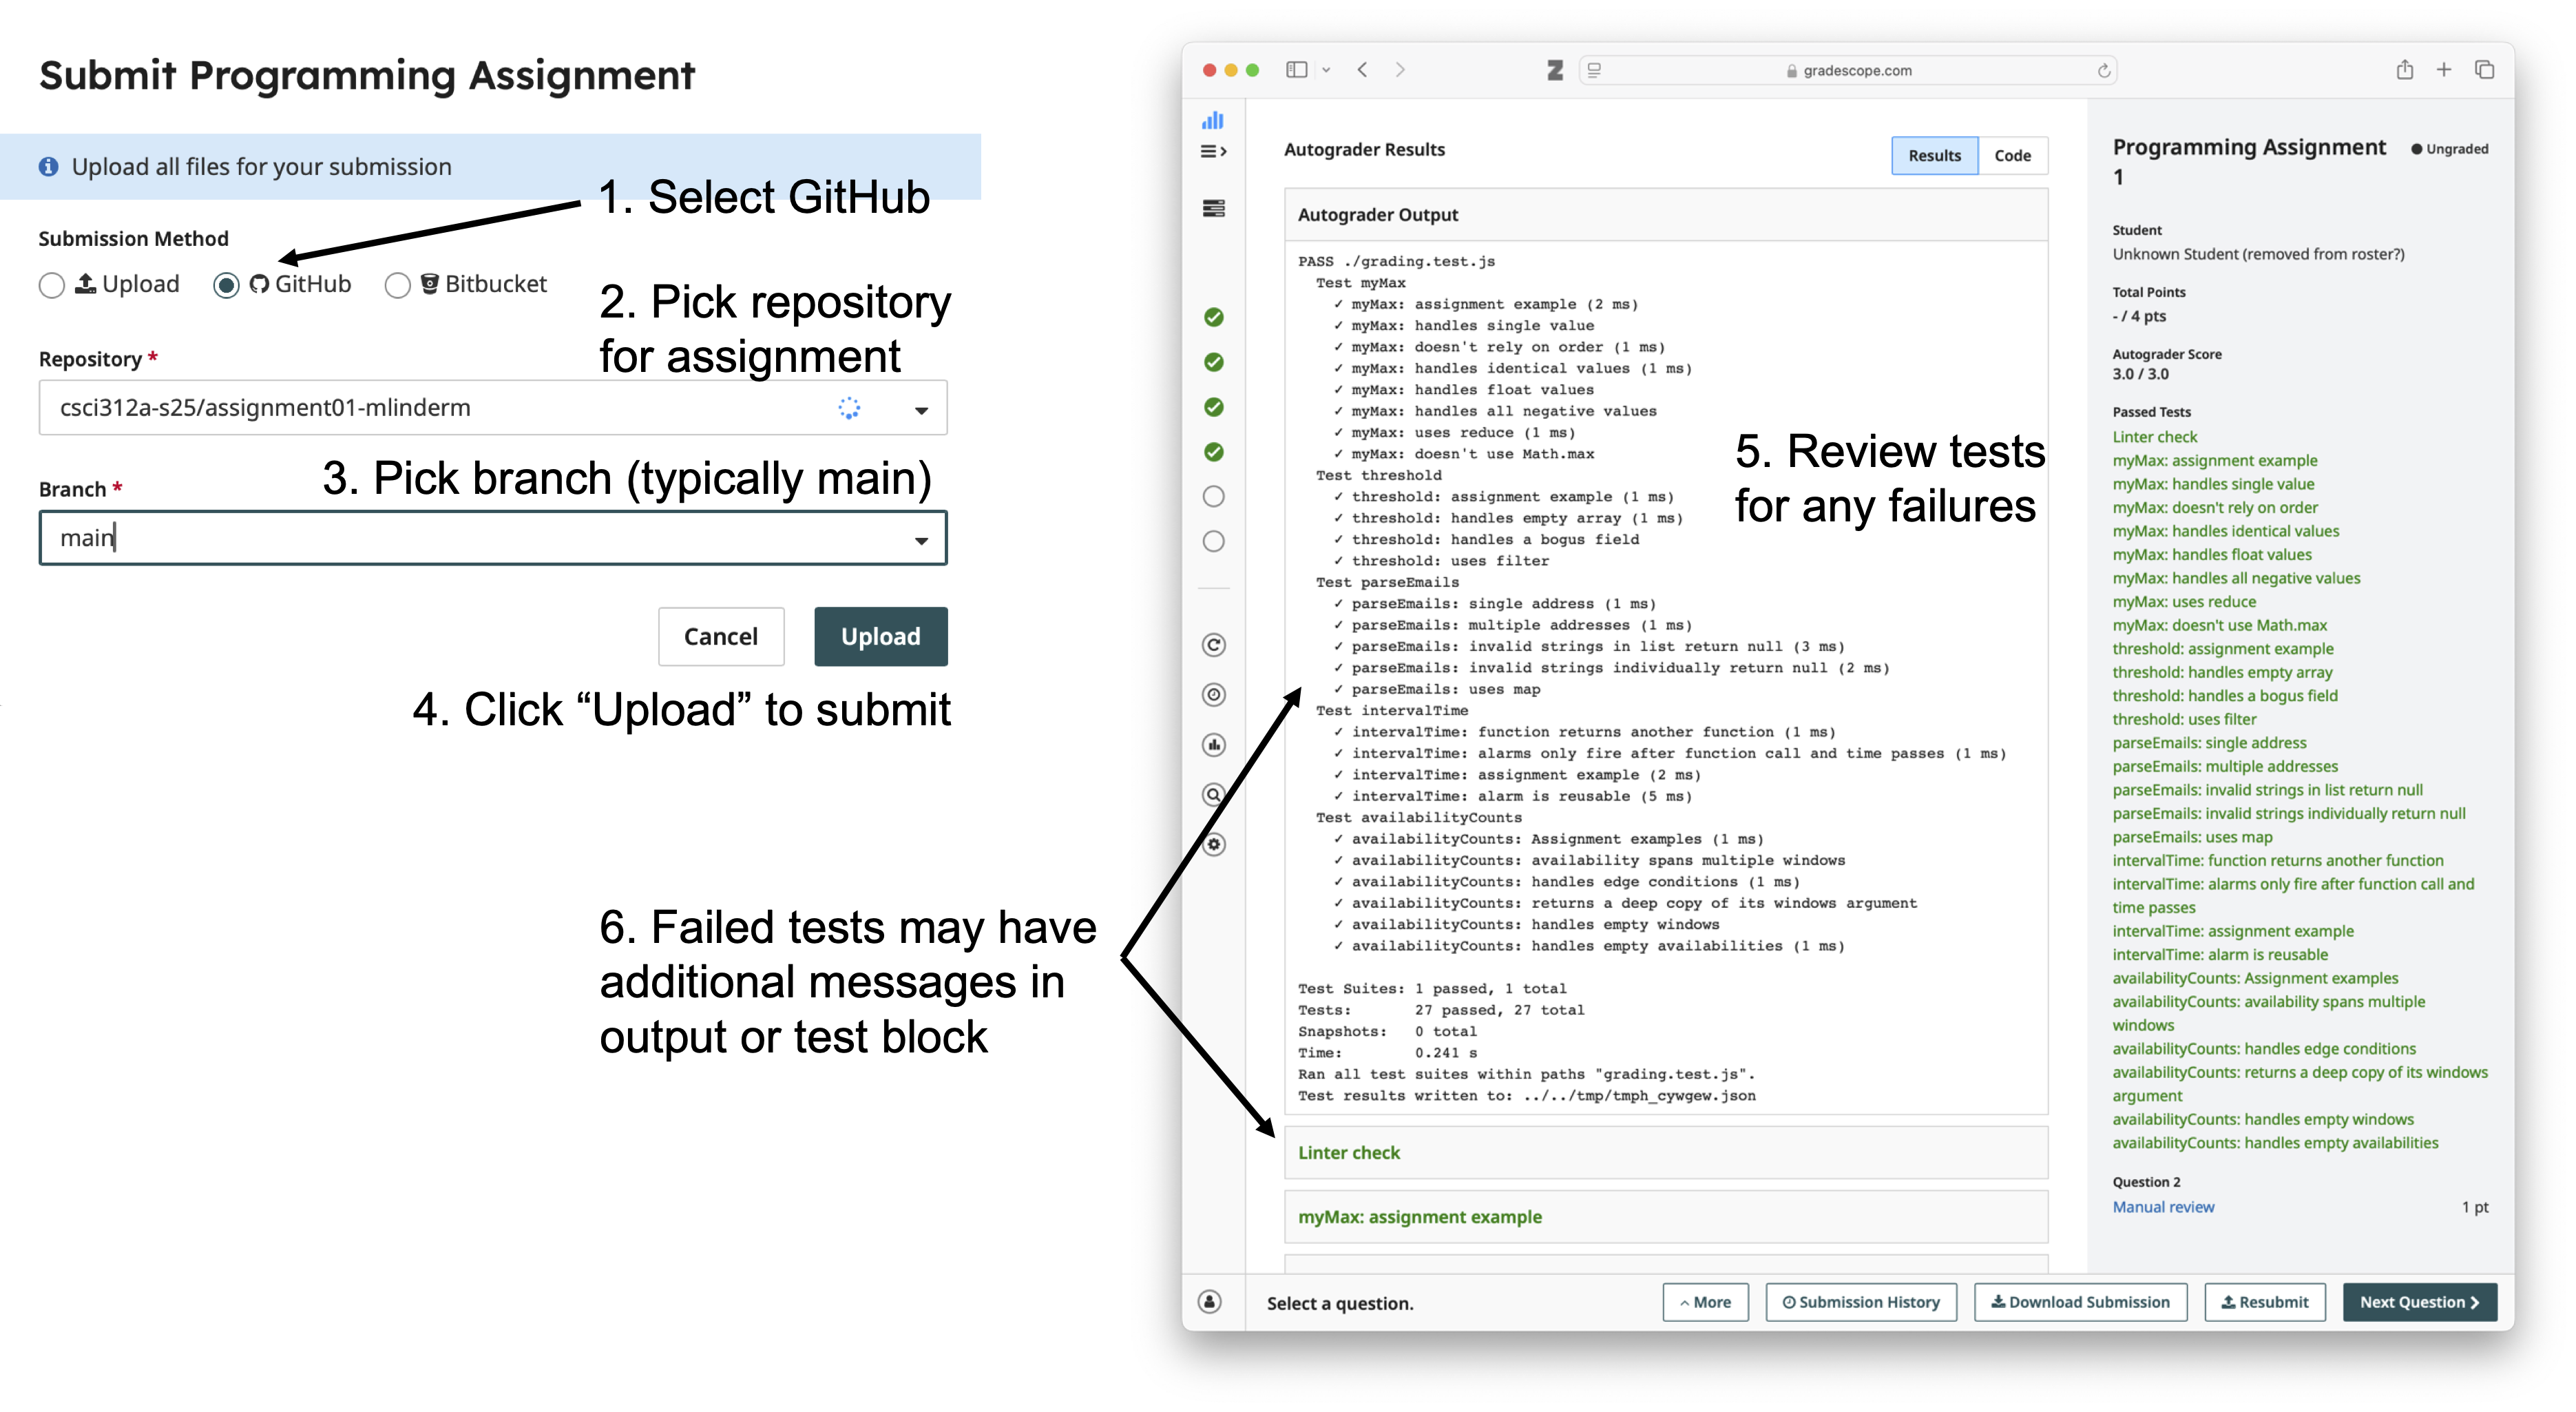Open reader view icon in address bar
The height and width of the screenshot is (1412, 2576).
point(1594,70)
